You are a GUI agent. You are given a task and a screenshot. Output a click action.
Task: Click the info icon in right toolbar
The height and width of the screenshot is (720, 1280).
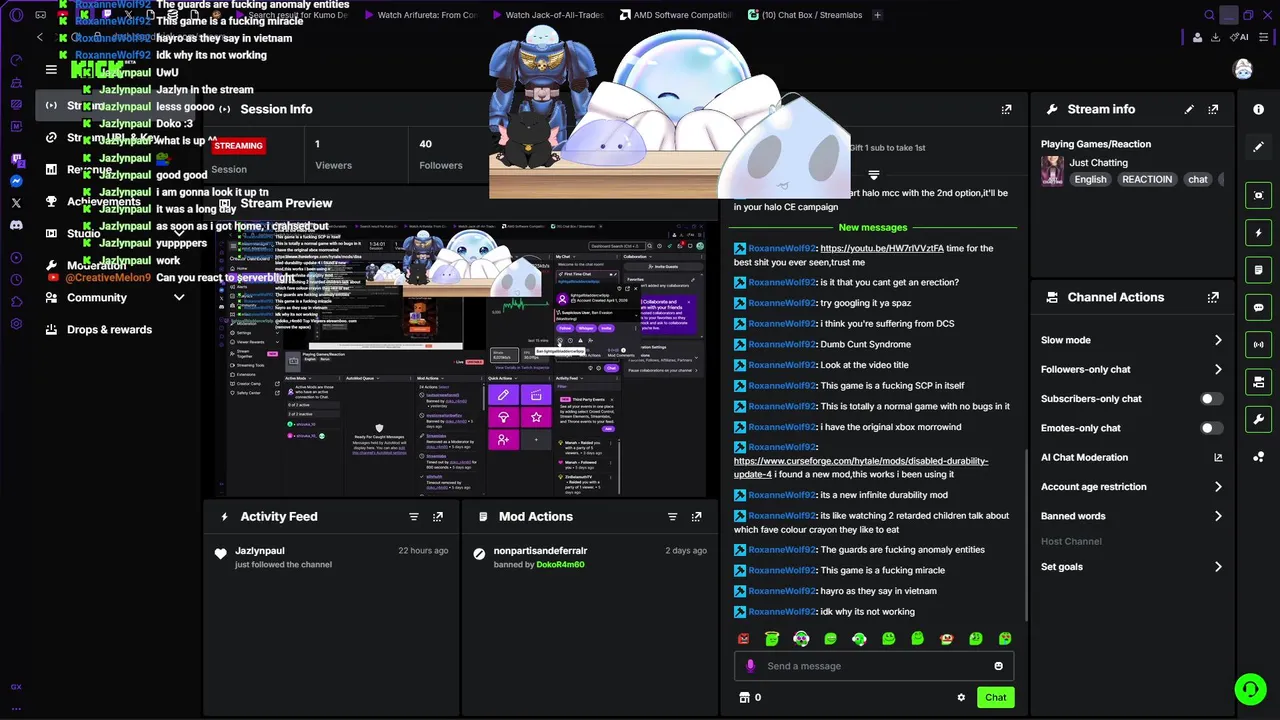coord(1259,109)
